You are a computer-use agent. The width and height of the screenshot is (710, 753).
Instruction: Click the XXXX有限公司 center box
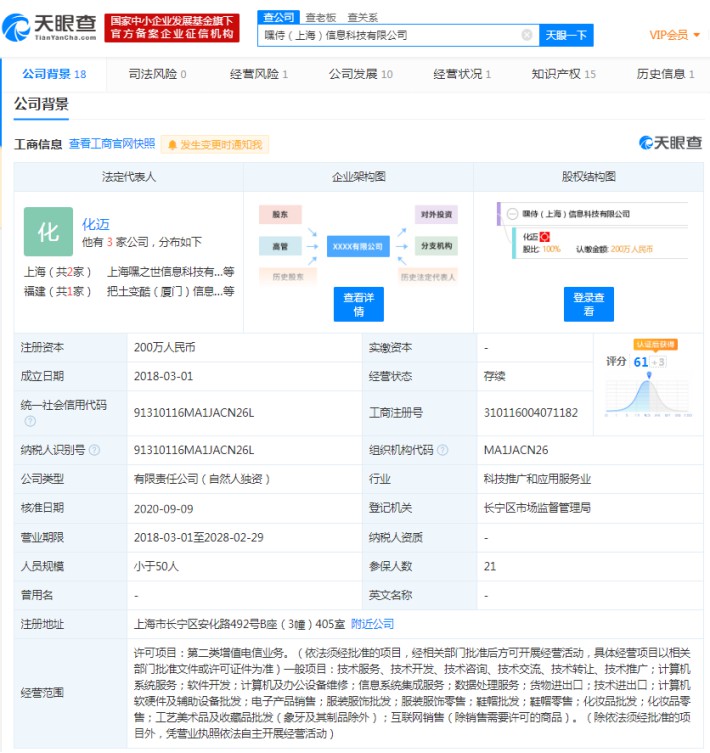tap(358, 246)
